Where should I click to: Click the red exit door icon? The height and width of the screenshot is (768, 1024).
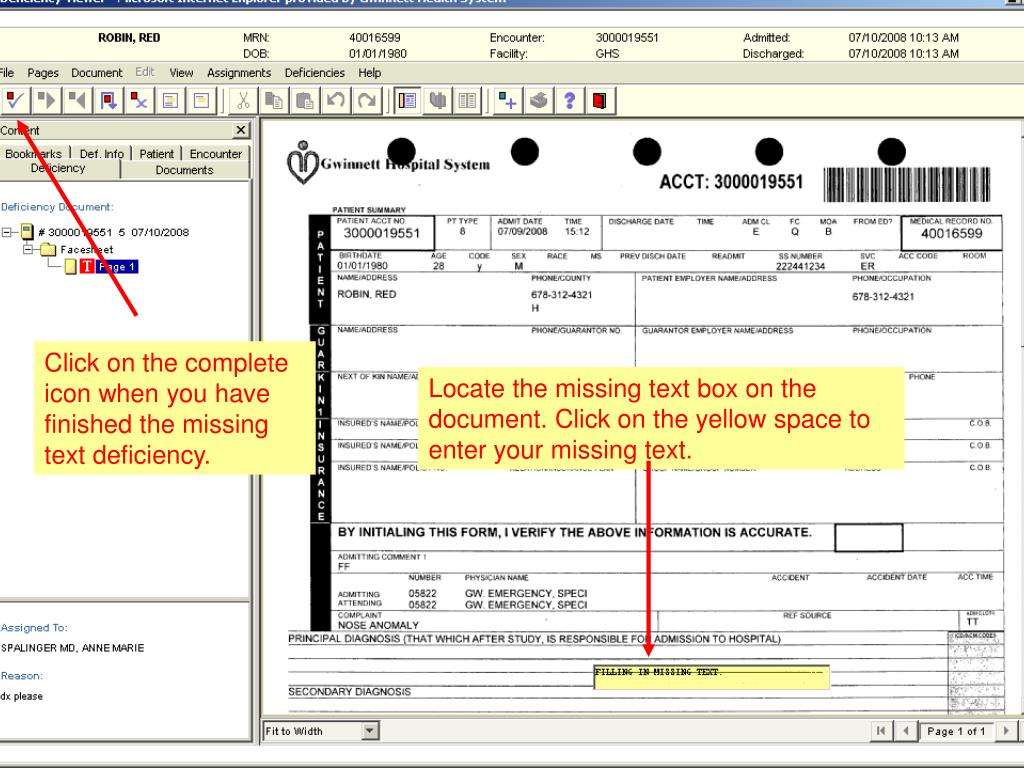coord(600,101)
